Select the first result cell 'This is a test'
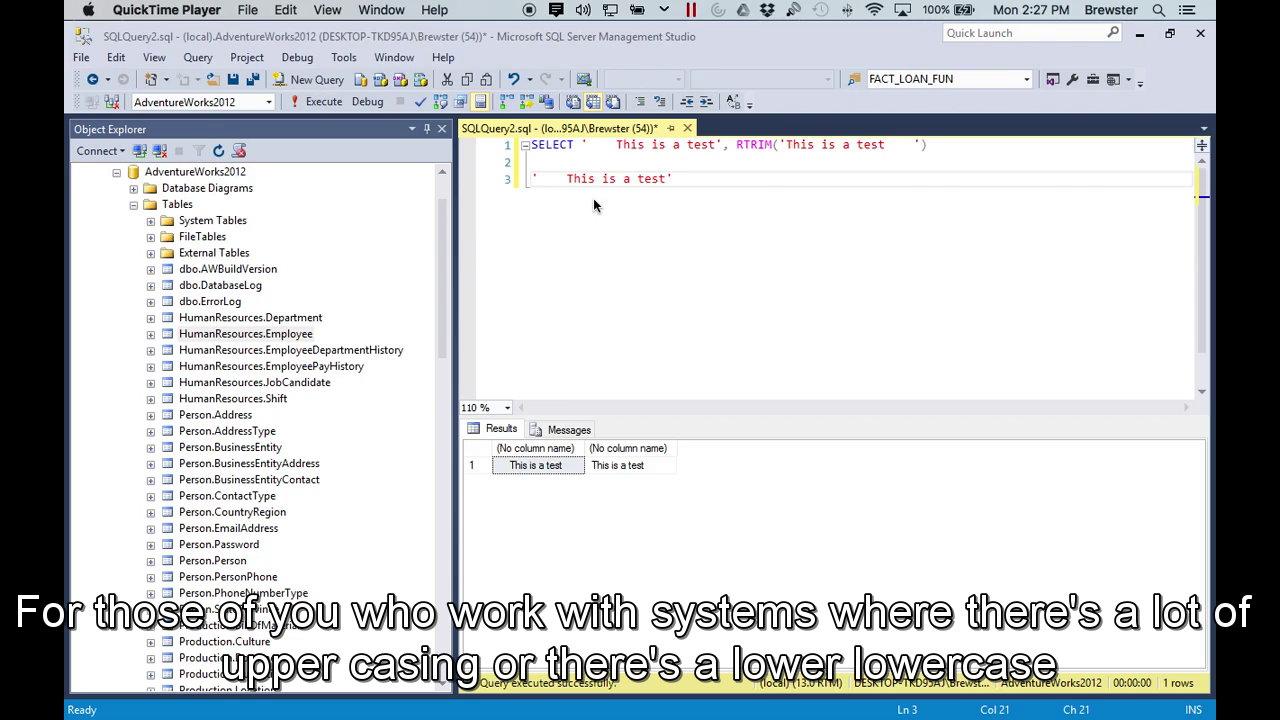The image size is (1280, 720). (538, 466)
